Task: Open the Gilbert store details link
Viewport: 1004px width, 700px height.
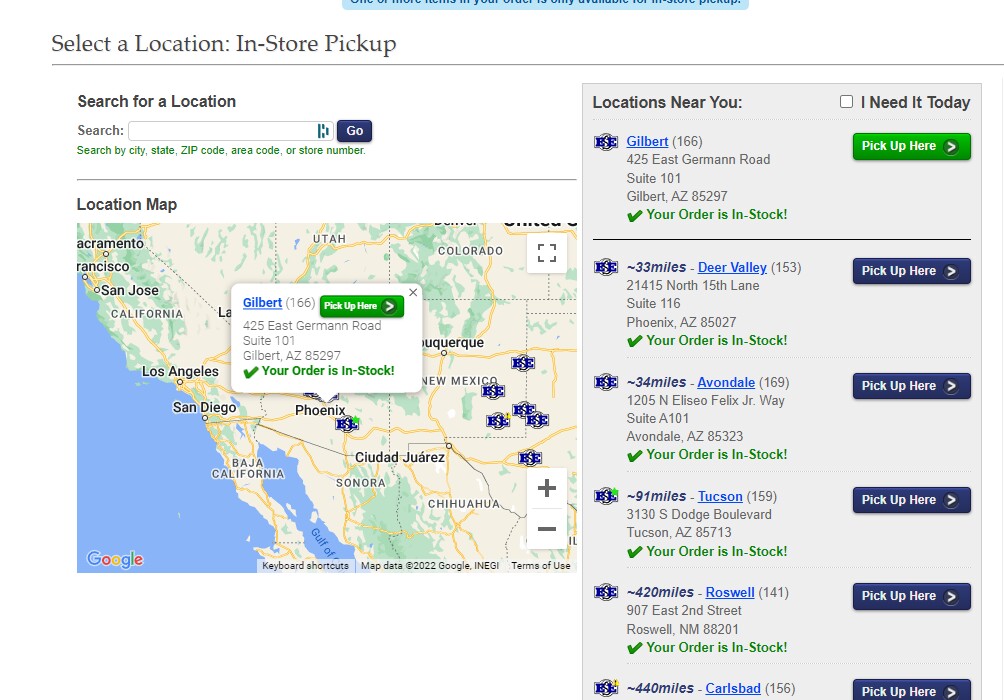Action: pyautogui.click(x=647, y=141)
